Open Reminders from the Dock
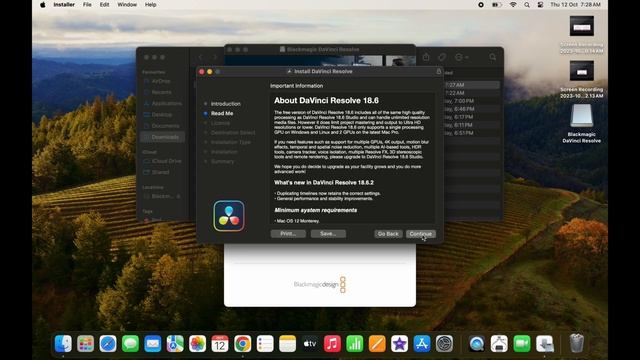The image size is (640, 360). click(265, 344)
